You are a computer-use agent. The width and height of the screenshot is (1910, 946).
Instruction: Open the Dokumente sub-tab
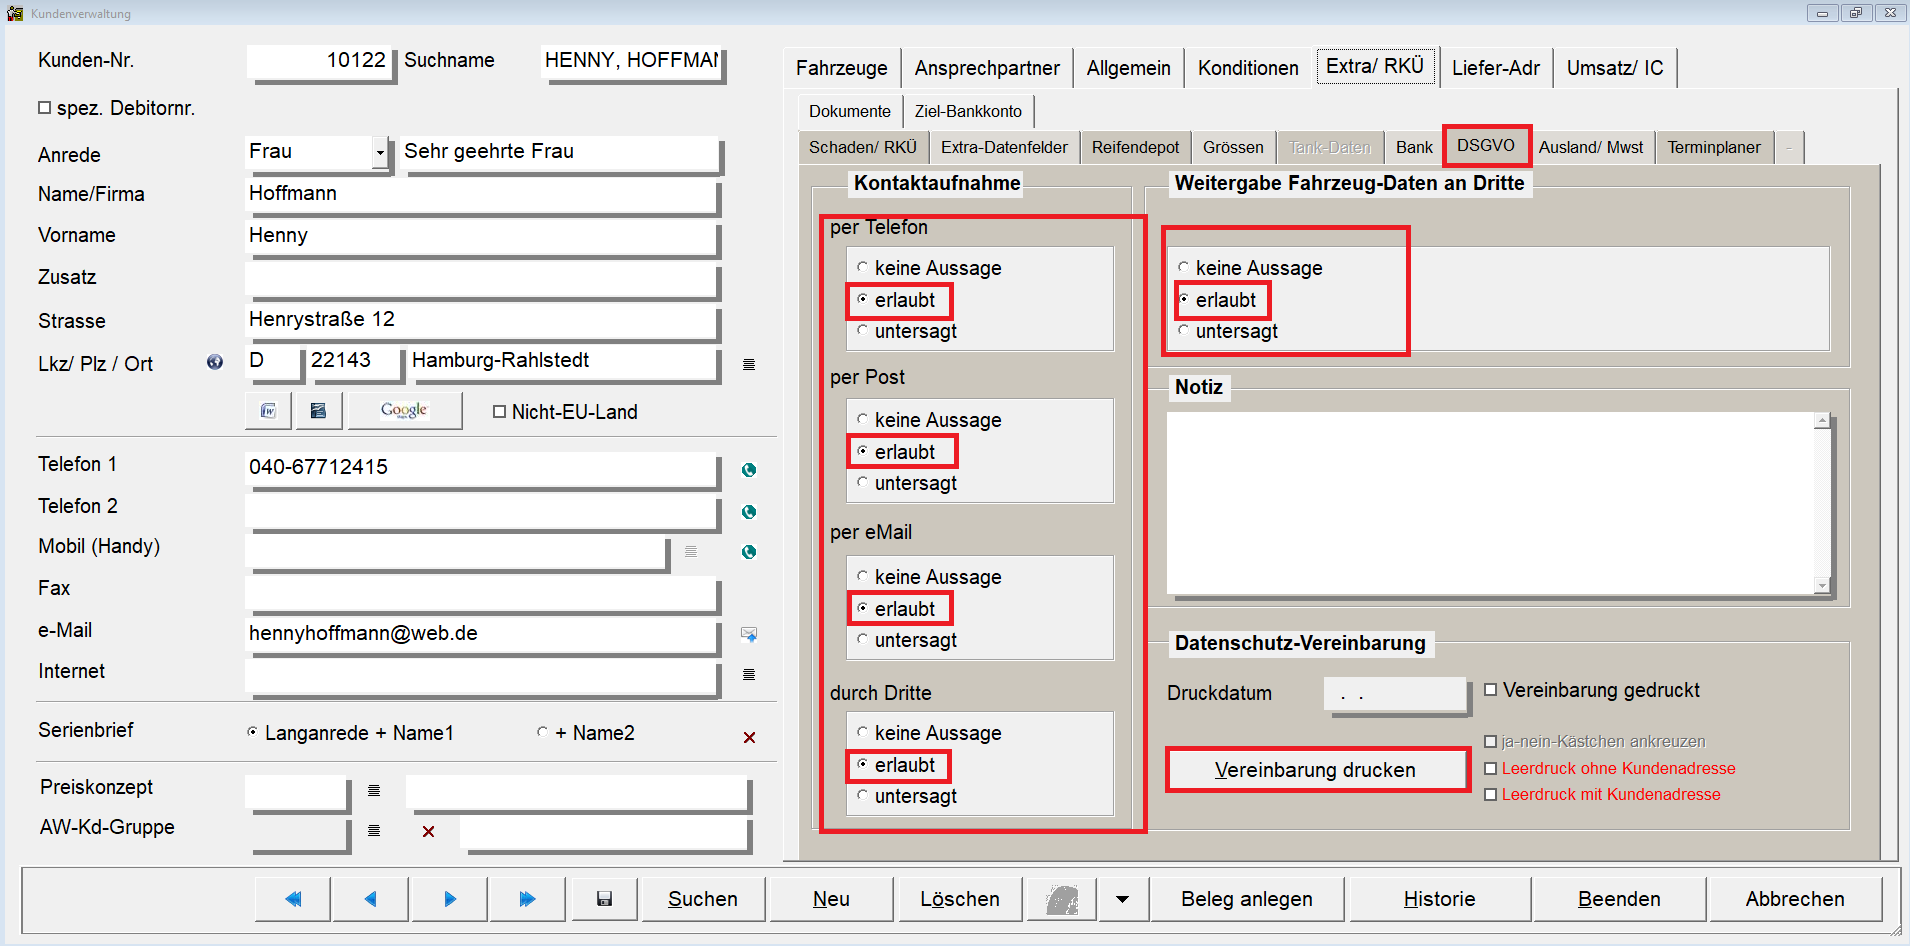(x=850, y=111)
